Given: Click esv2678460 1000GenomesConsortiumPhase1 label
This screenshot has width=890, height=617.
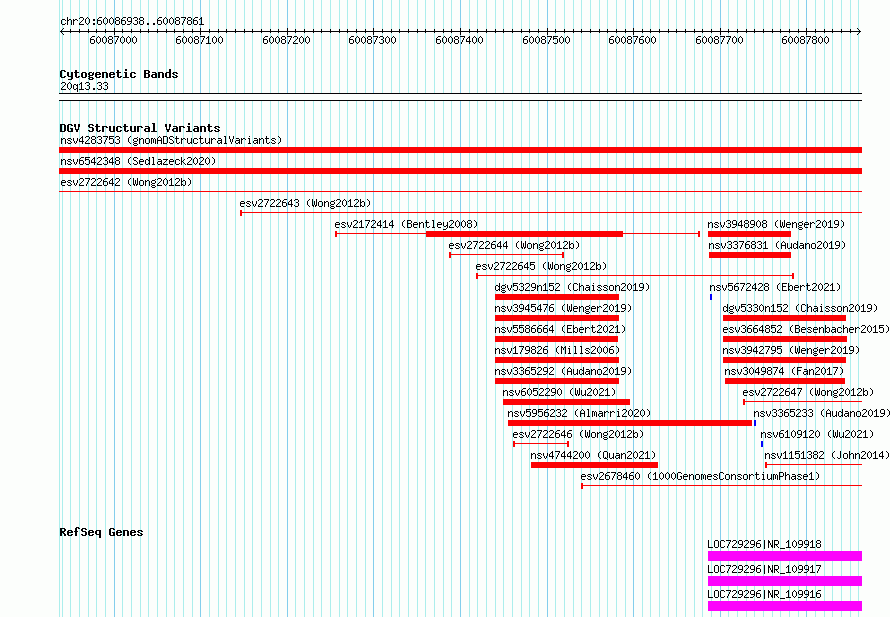Looking at the screenshot, I should (700, 476).
